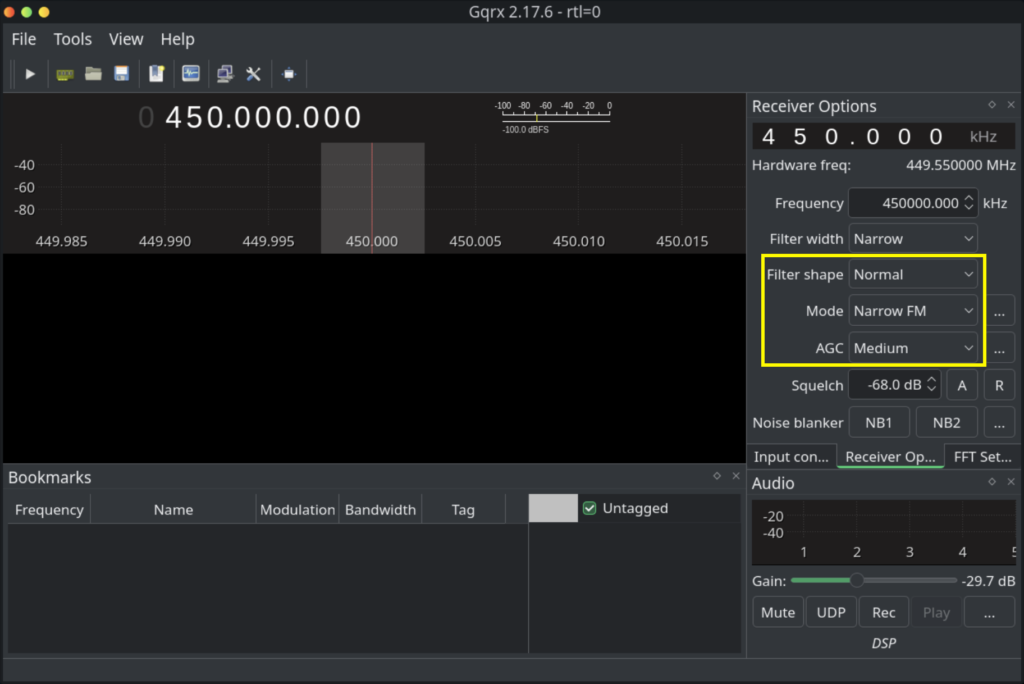The width and height of the screenshot is (1024, 684).
Task: Click the squelch auto A button
Action: (x=962, y=385)
